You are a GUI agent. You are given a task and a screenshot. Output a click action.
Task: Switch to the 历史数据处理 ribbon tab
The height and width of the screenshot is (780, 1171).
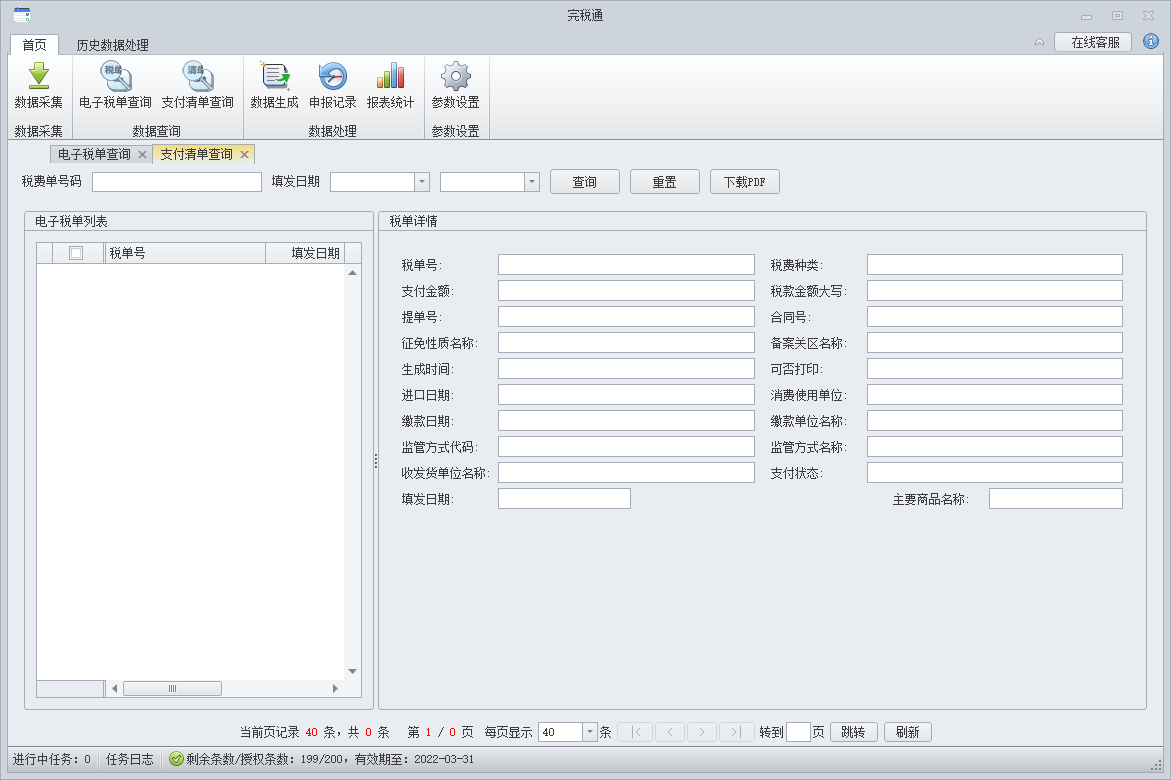pyautogui.click(x=112, y=45)
